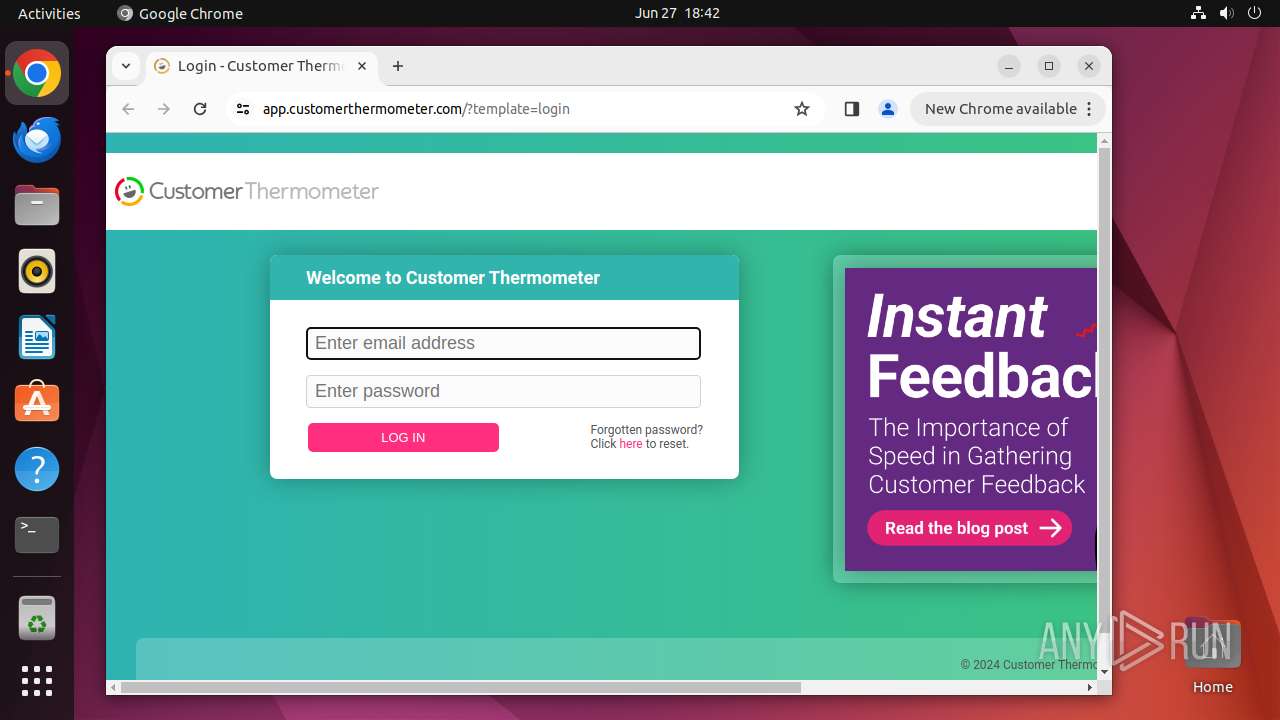
Task: Click the scroll-left arrow of horizontal scrollbar
Action: click(113, 687)
